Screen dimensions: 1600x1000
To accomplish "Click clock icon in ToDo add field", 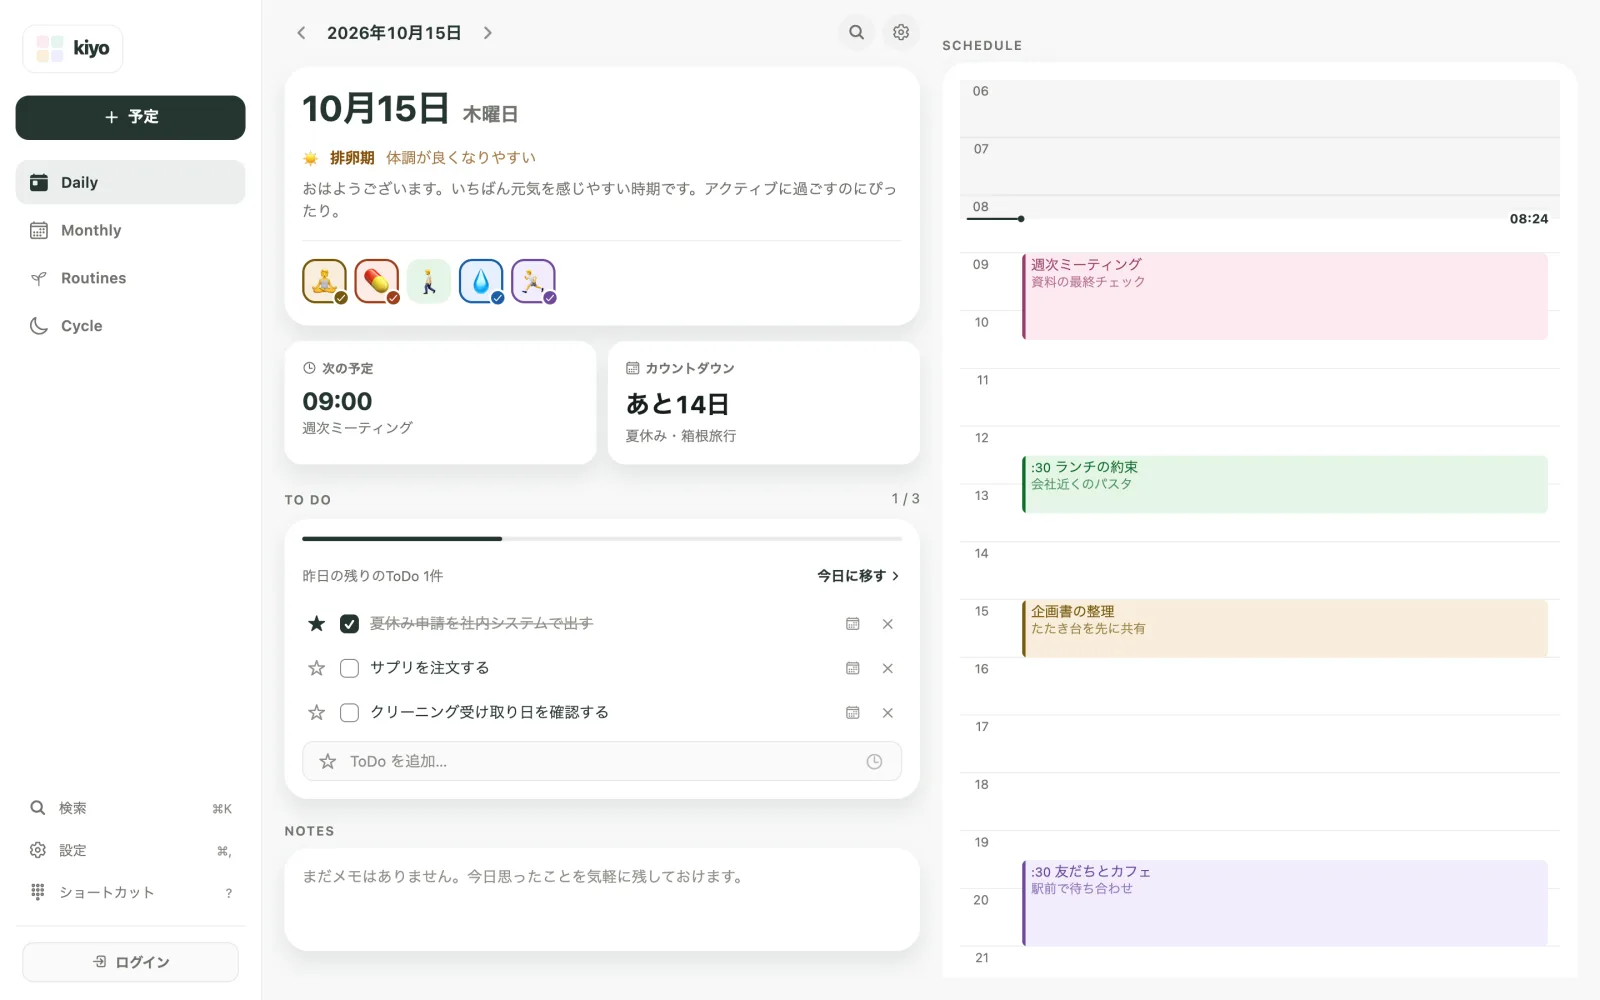I will click(874, 762).
